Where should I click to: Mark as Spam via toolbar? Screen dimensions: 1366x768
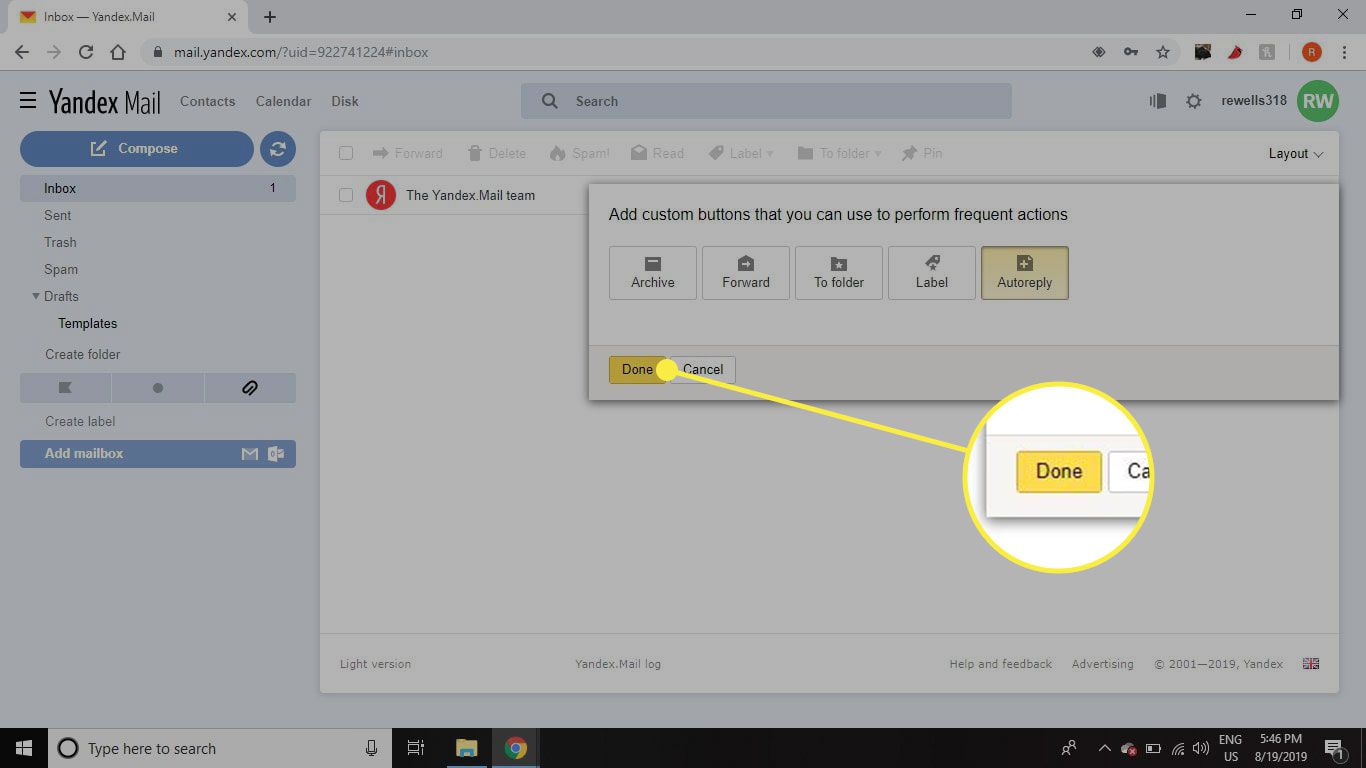point(579,153)
